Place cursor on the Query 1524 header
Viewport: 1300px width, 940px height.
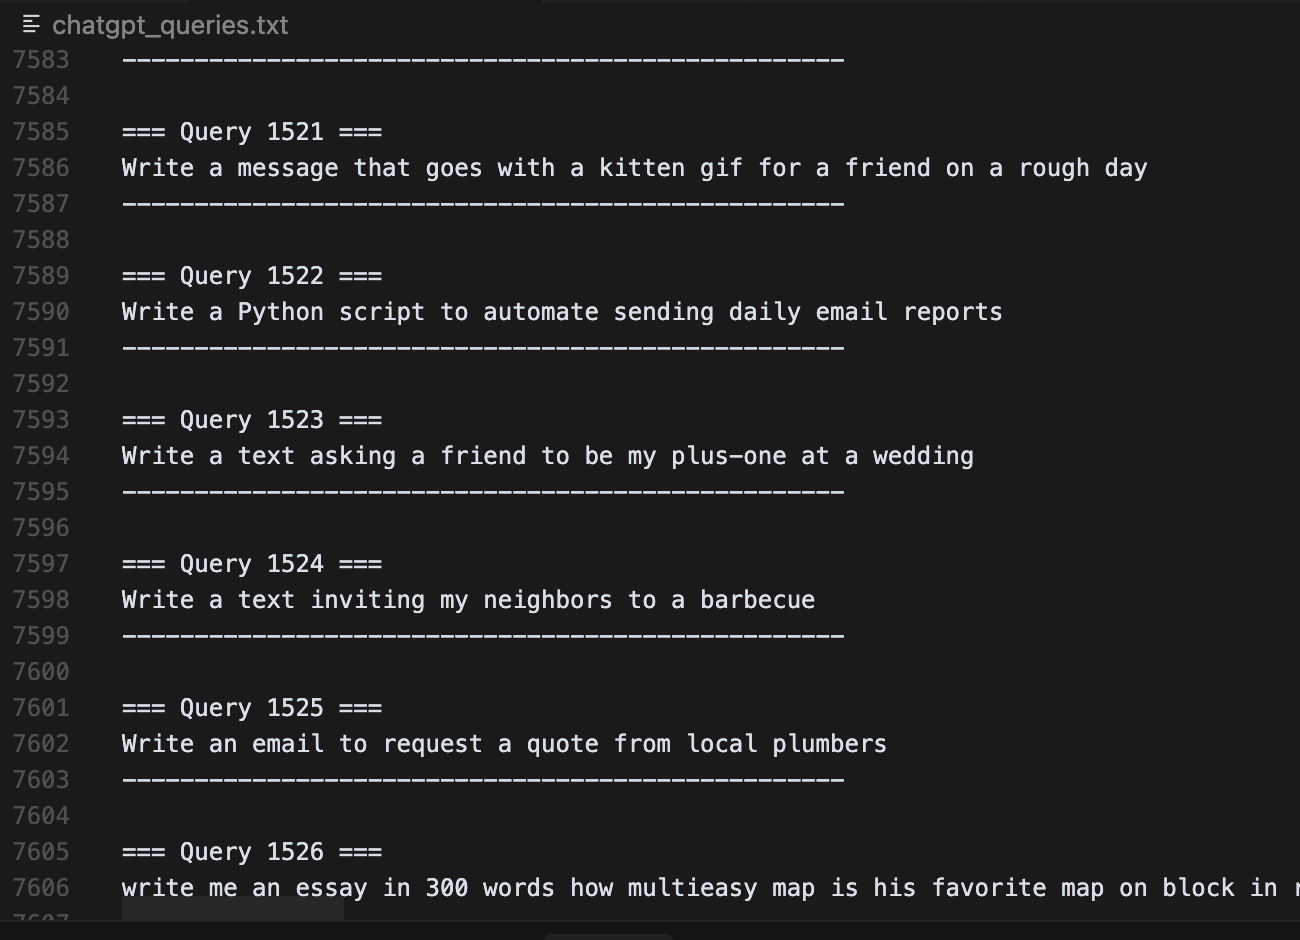point(252,564)
